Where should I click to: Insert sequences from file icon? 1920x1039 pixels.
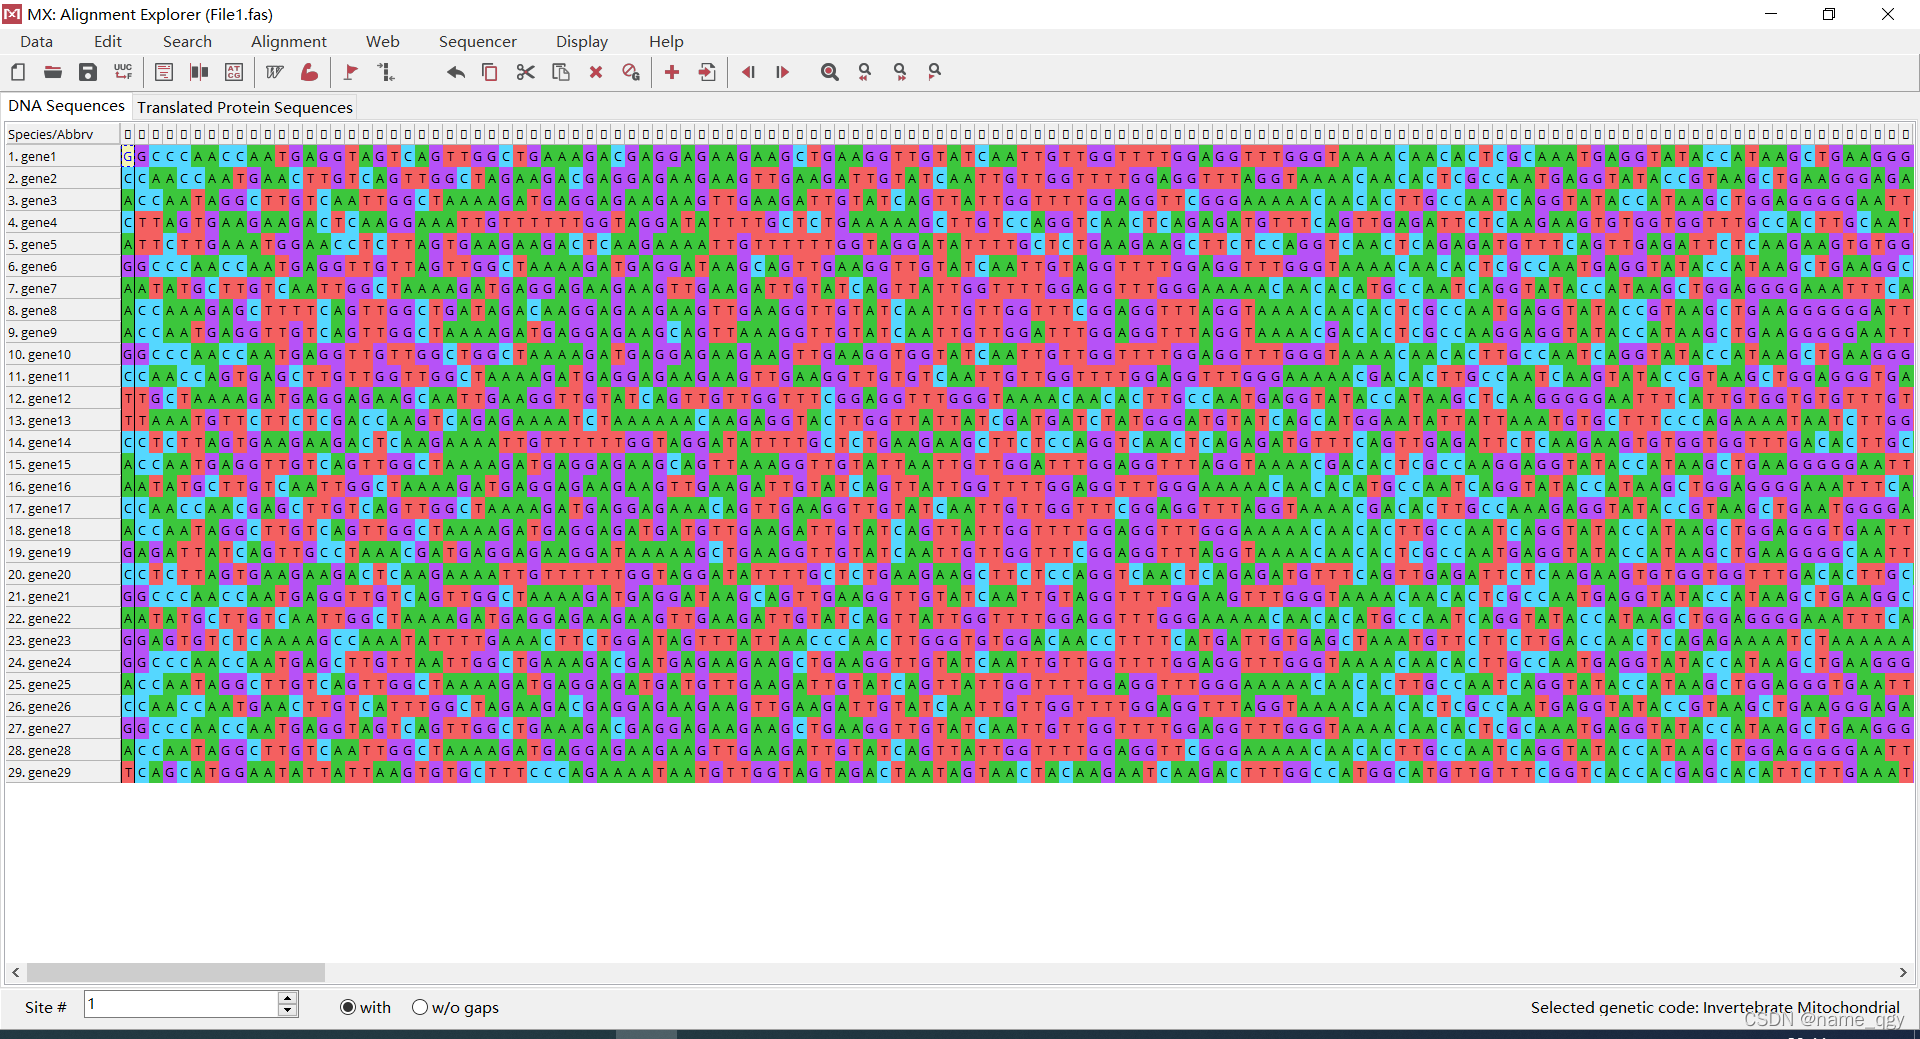(x=707, y=72)
